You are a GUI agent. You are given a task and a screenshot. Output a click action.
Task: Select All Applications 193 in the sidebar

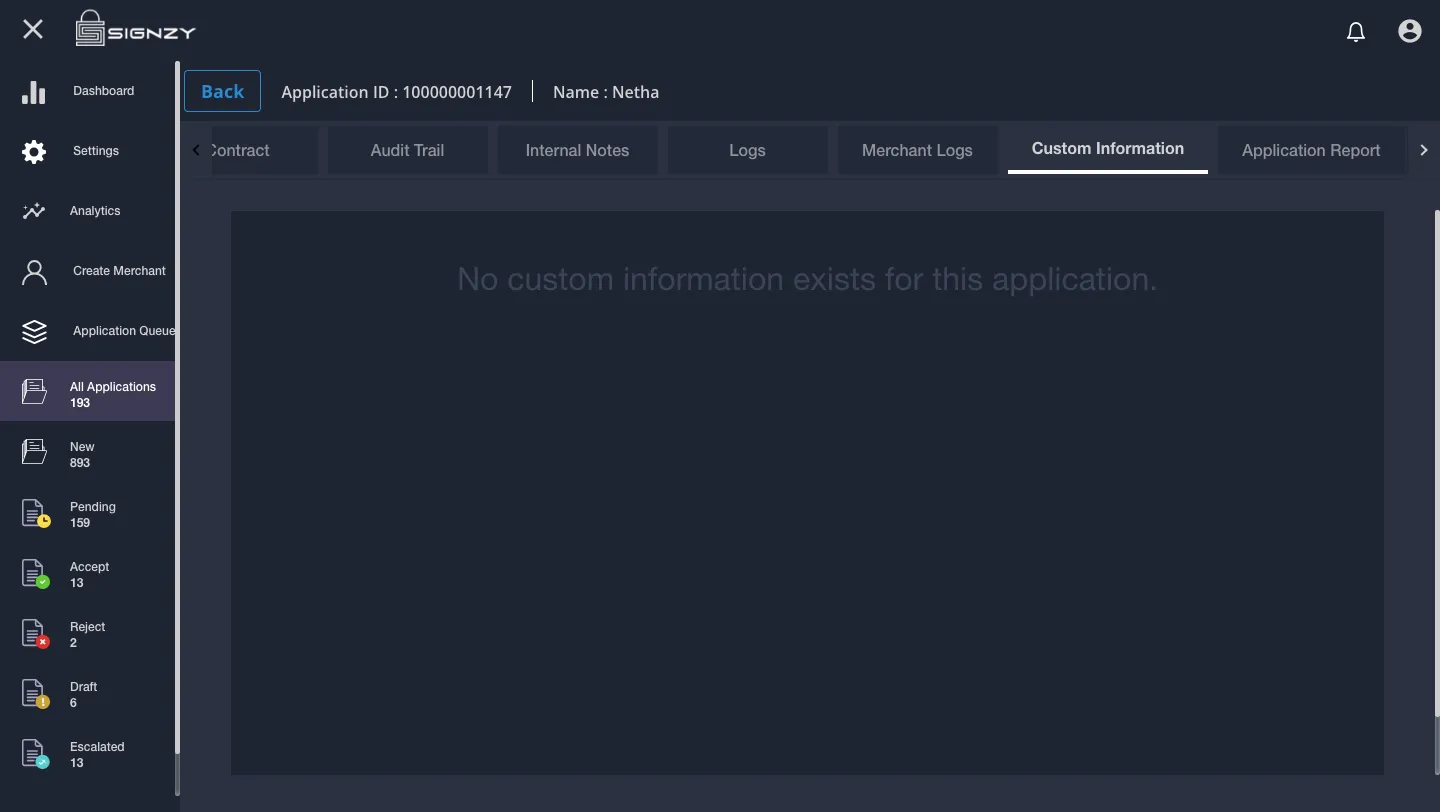(87, 391)
